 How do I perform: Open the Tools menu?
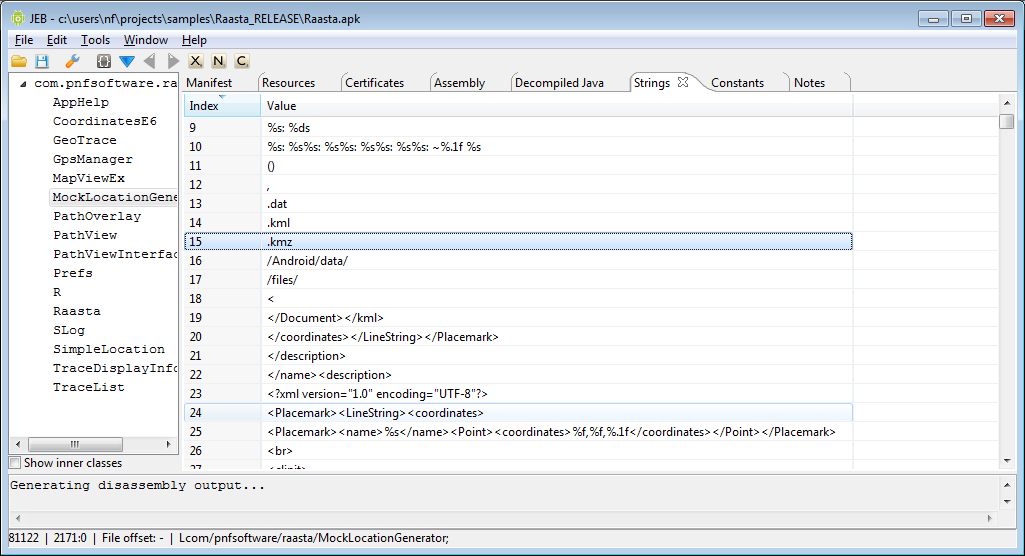click(x=95, y=40)
